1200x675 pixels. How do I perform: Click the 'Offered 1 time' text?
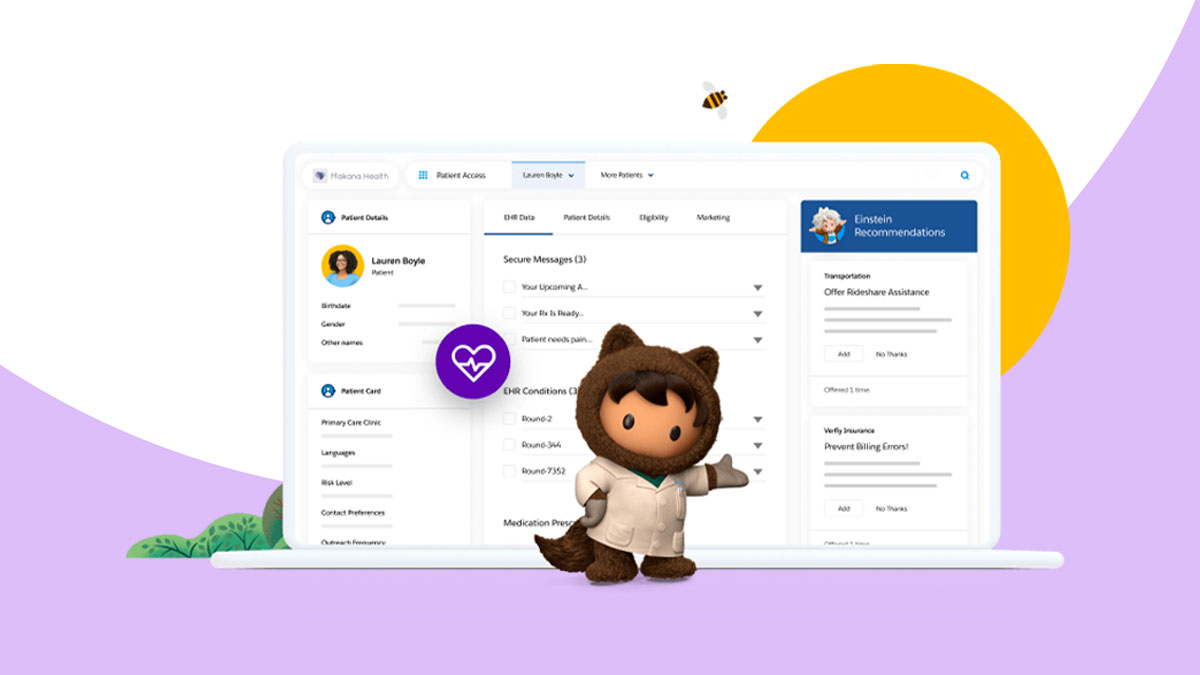845,390
